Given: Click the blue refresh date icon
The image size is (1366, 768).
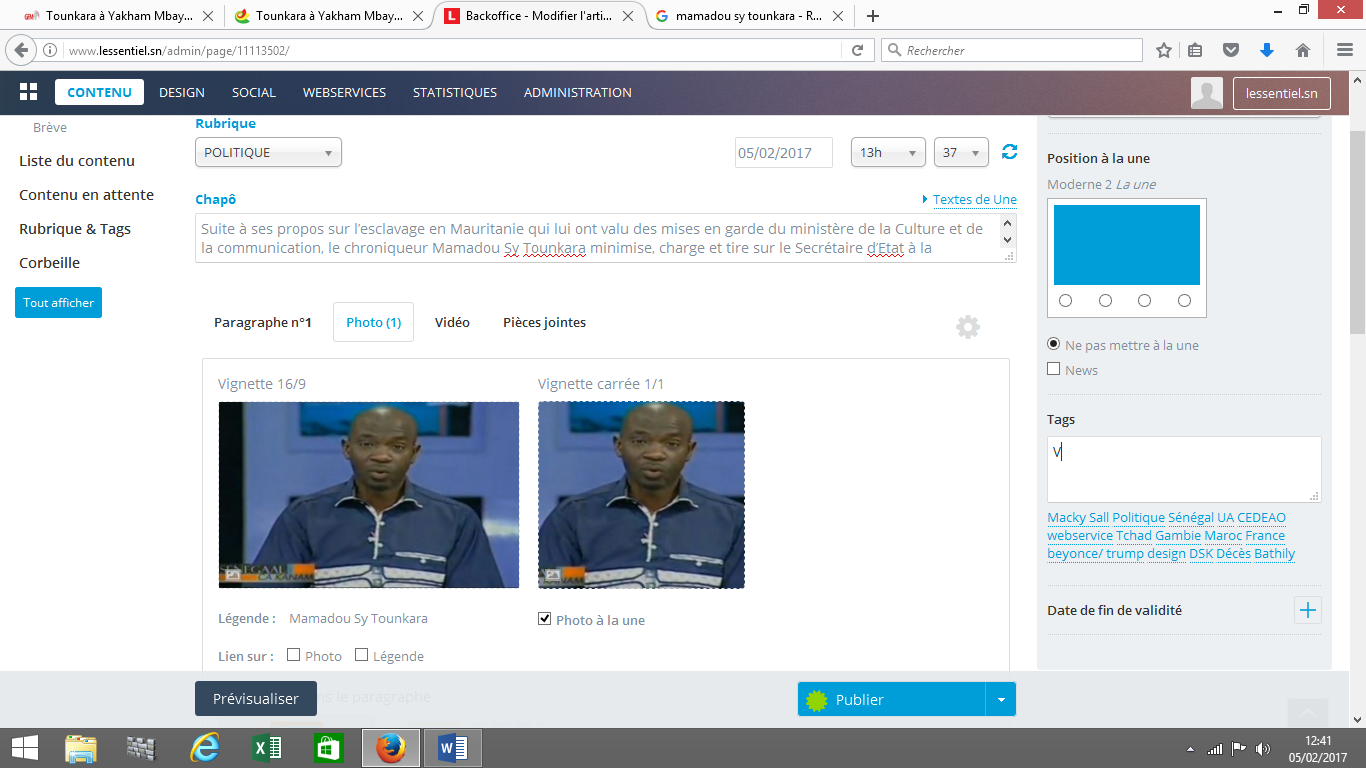Looking at the screenshot, I should [x=1009, y=152].
